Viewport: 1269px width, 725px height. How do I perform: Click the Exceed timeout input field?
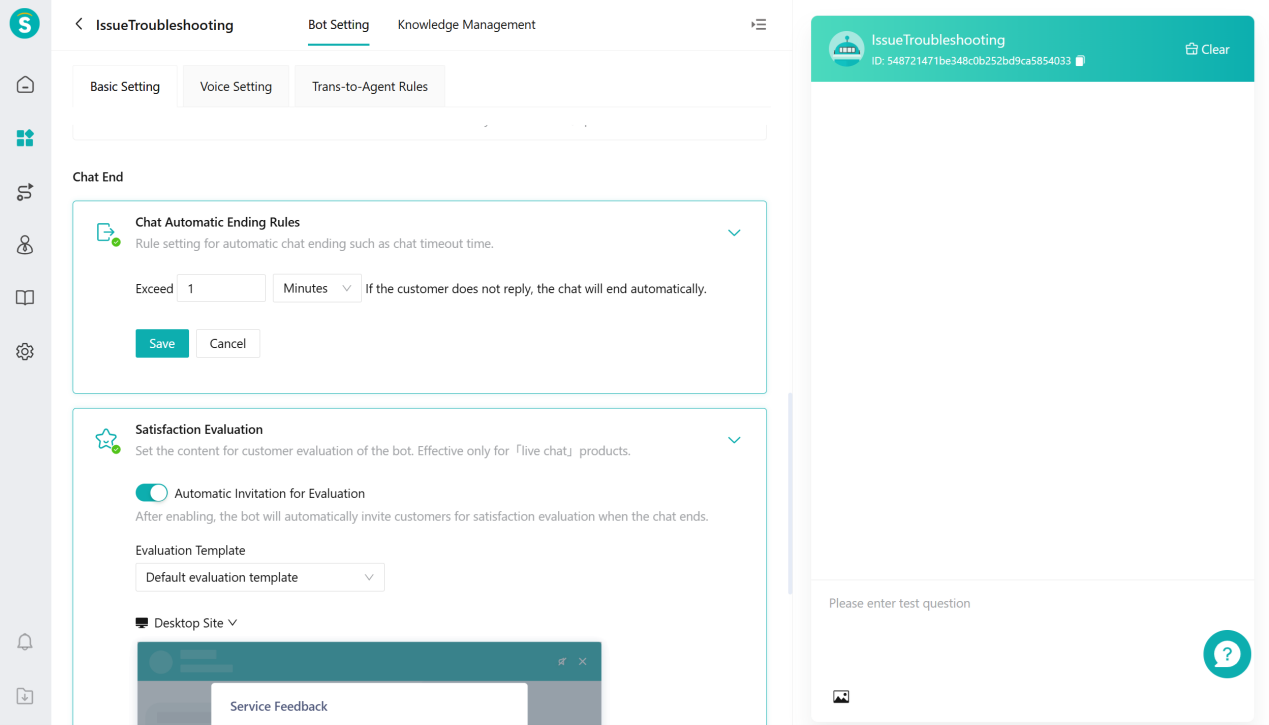click(x=221, y=288)
